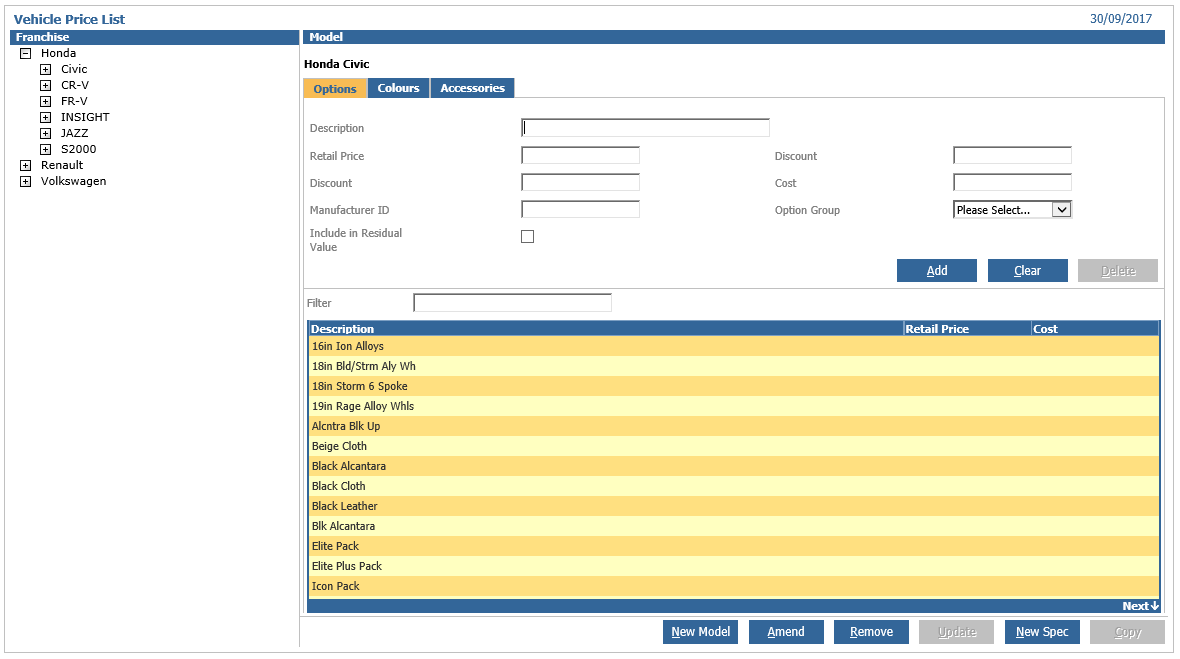
Task: Focus the Cost input field
Action: 1012,183
